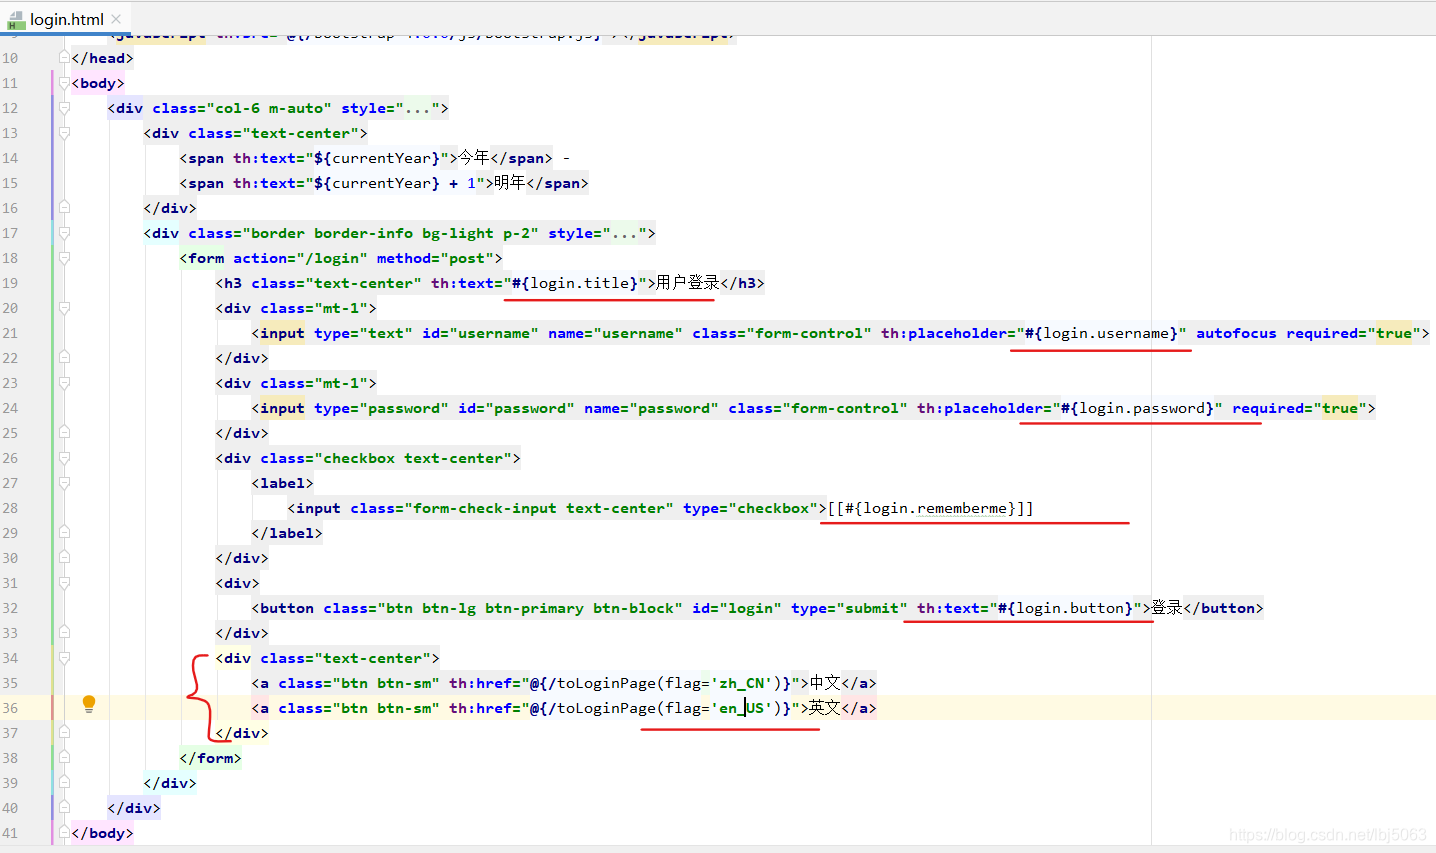Screen dimensions: 1436x853
Task: Click the autofocus attribute on line 21
Action: [1236, 333]
